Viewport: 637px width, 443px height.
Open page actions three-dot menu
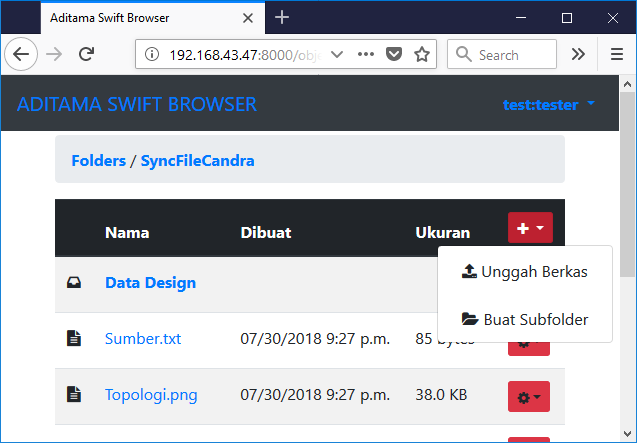(x=366, y=54)
